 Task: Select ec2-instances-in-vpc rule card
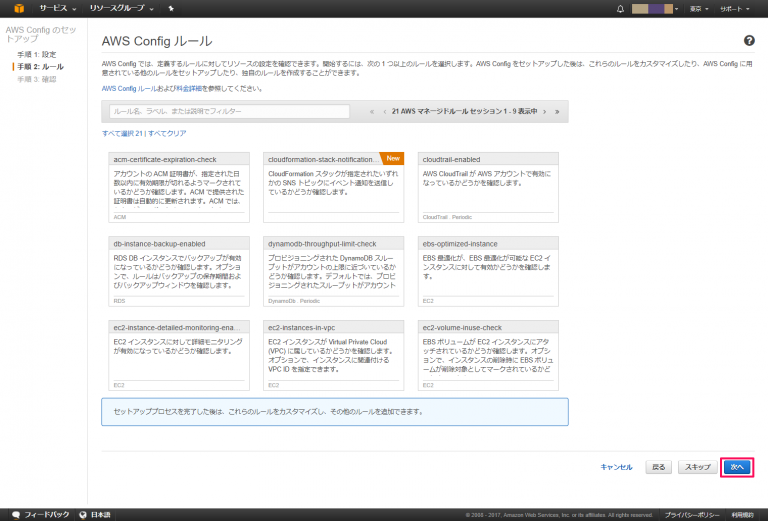[334, 355]
